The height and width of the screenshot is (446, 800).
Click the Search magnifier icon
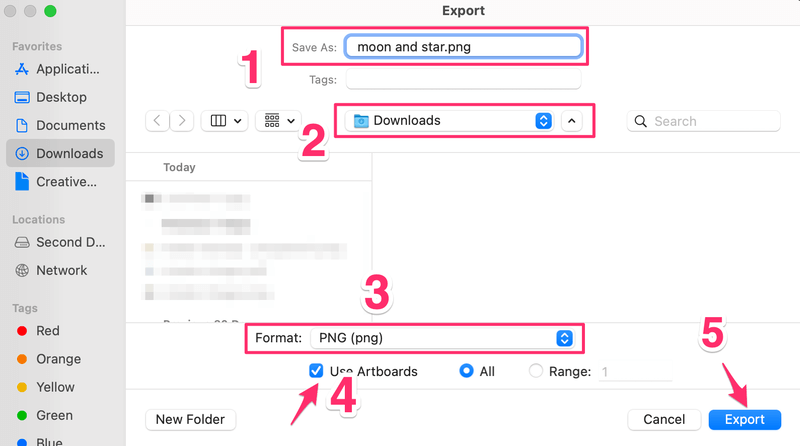point(640,121)
